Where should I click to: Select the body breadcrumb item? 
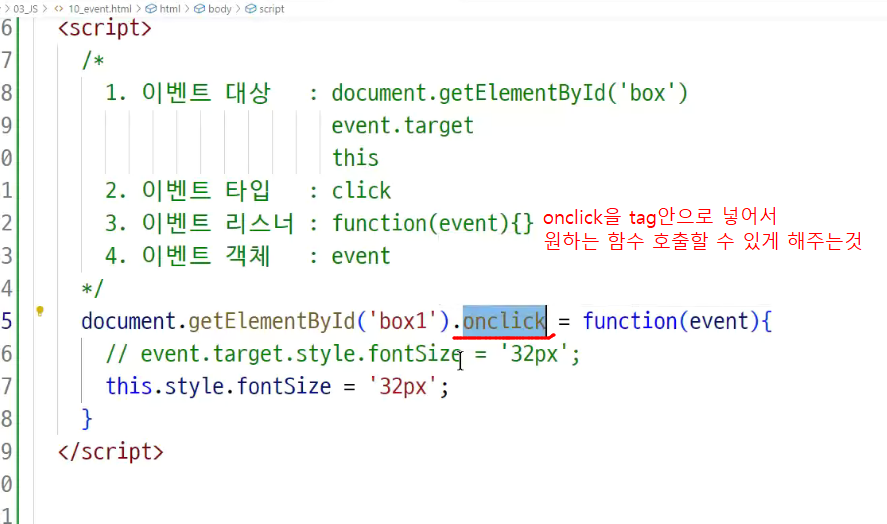pyautogui.click(x=213, y=9)
